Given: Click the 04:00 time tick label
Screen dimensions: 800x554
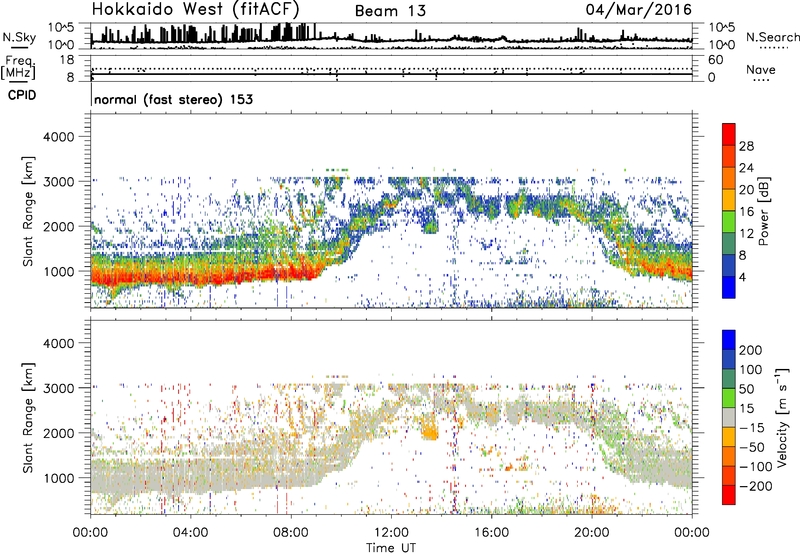Looking at the screenshot, I should [190, 533].
